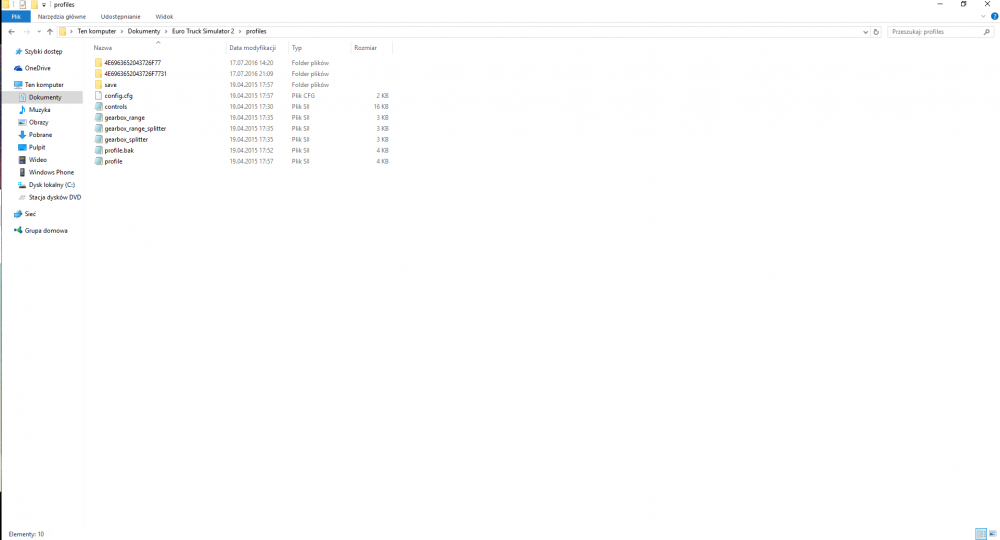Expand the ribbon with the chevron
The image size is (1000, 540).
point(983,17)
